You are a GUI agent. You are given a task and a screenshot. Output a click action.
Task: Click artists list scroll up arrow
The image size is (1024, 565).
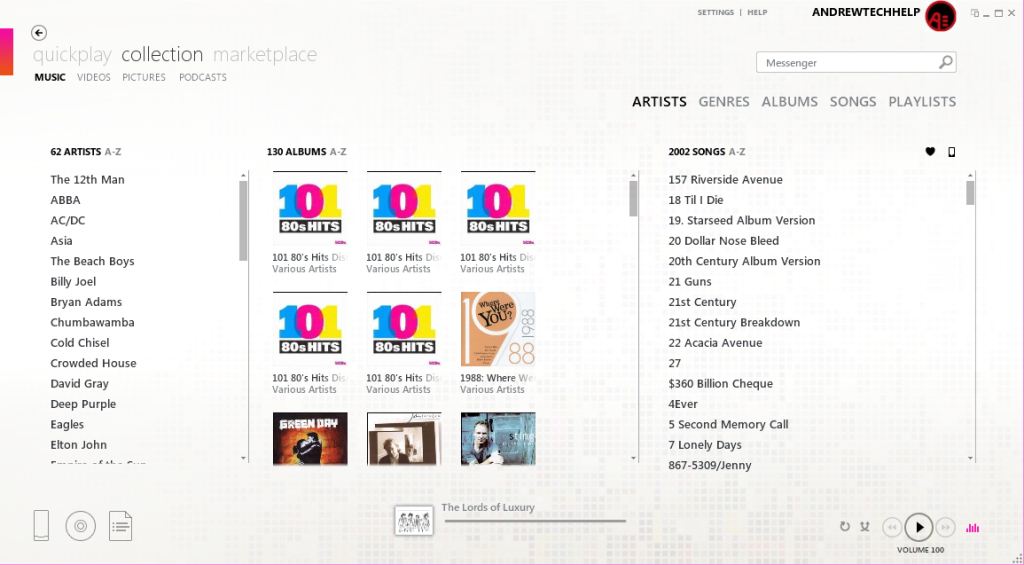click(244, 175)
